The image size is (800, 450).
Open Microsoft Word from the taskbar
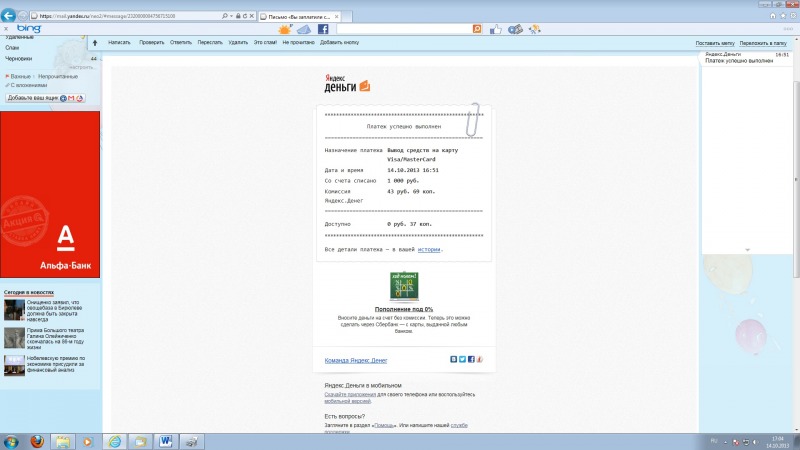point(164,440)
